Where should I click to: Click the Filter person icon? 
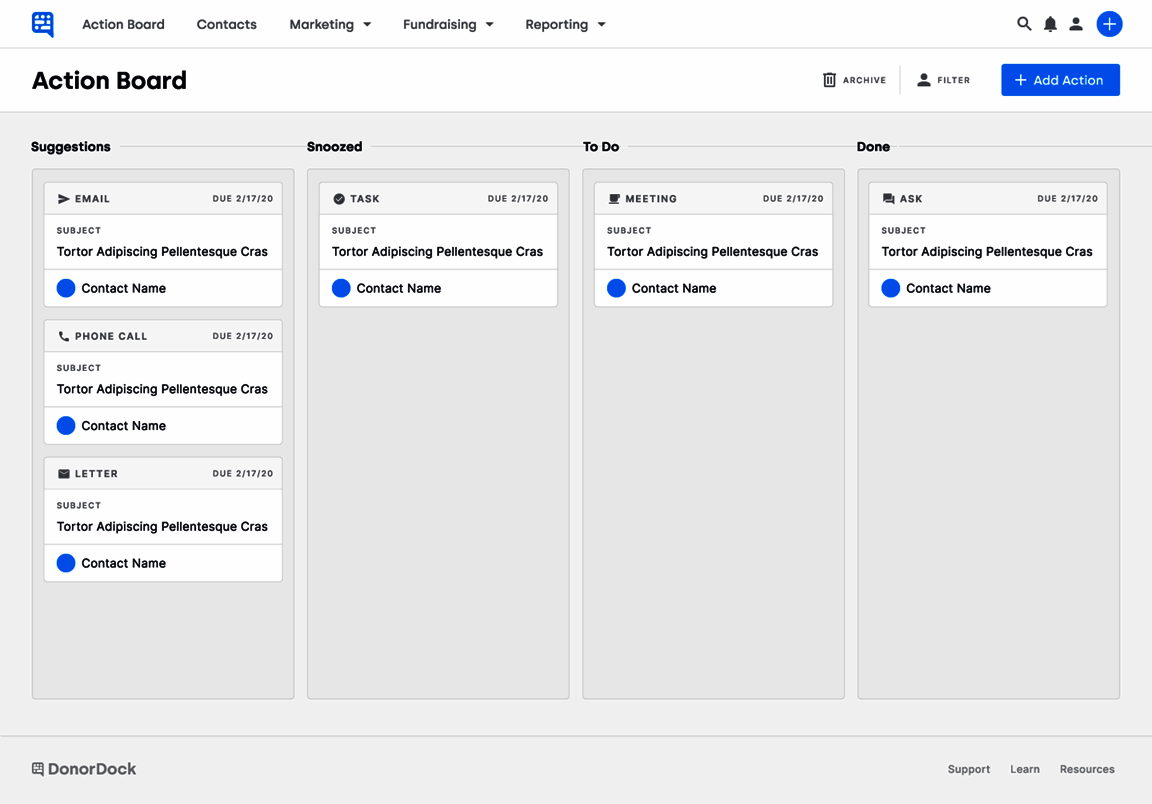point(924,80)
